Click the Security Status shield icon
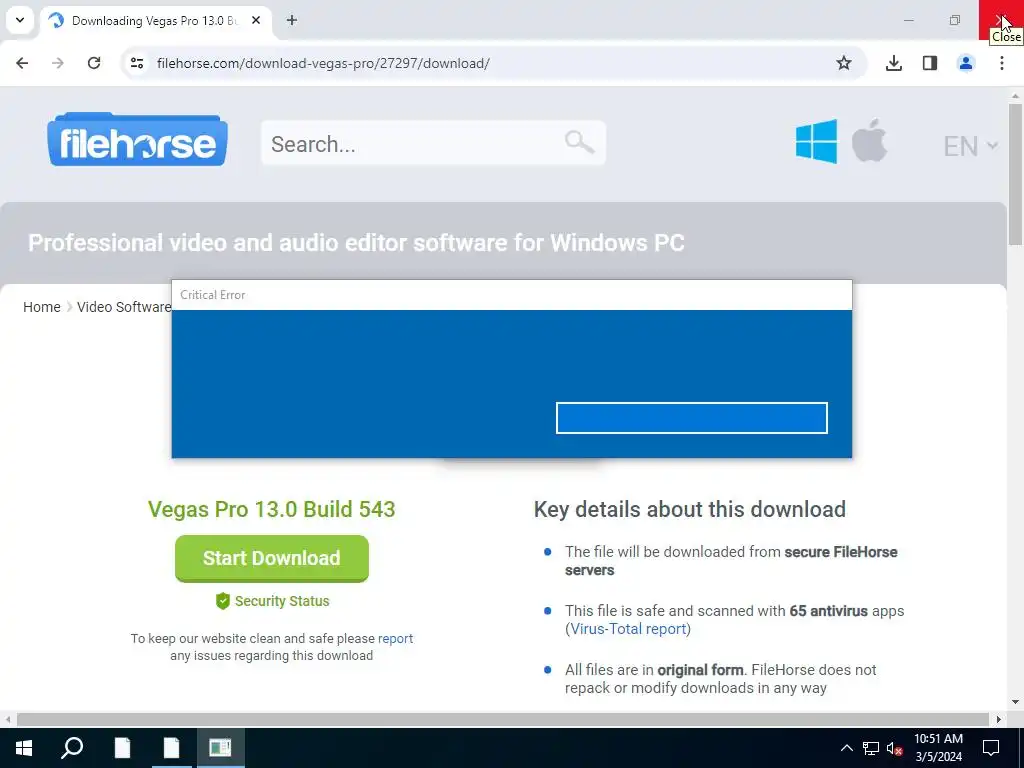Screen dimensions: 1024x768 223,601
